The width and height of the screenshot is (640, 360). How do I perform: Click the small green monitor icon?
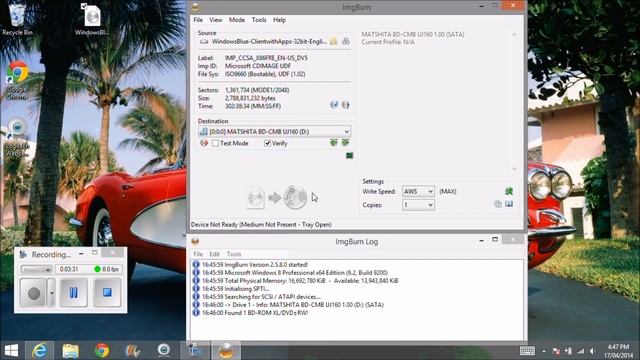tap(349, 156)
